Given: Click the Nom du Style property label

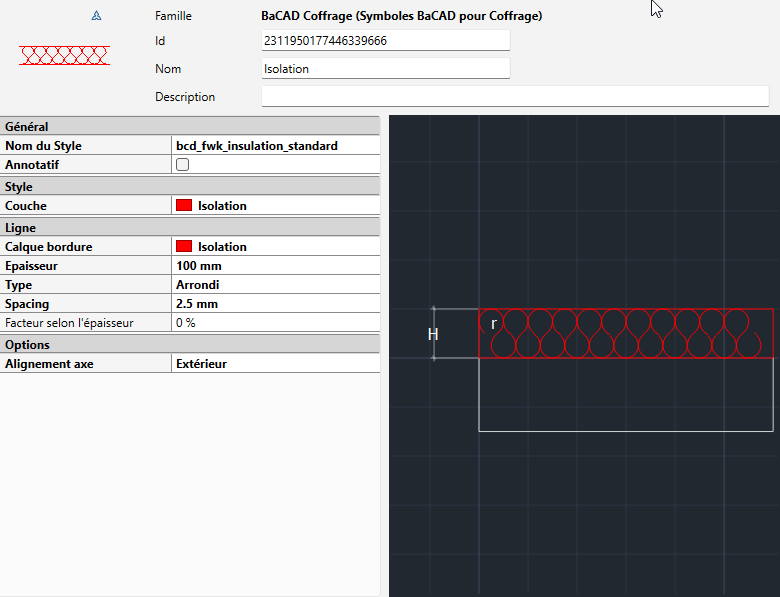Looking at the screenshot, I should pos(43,146).
